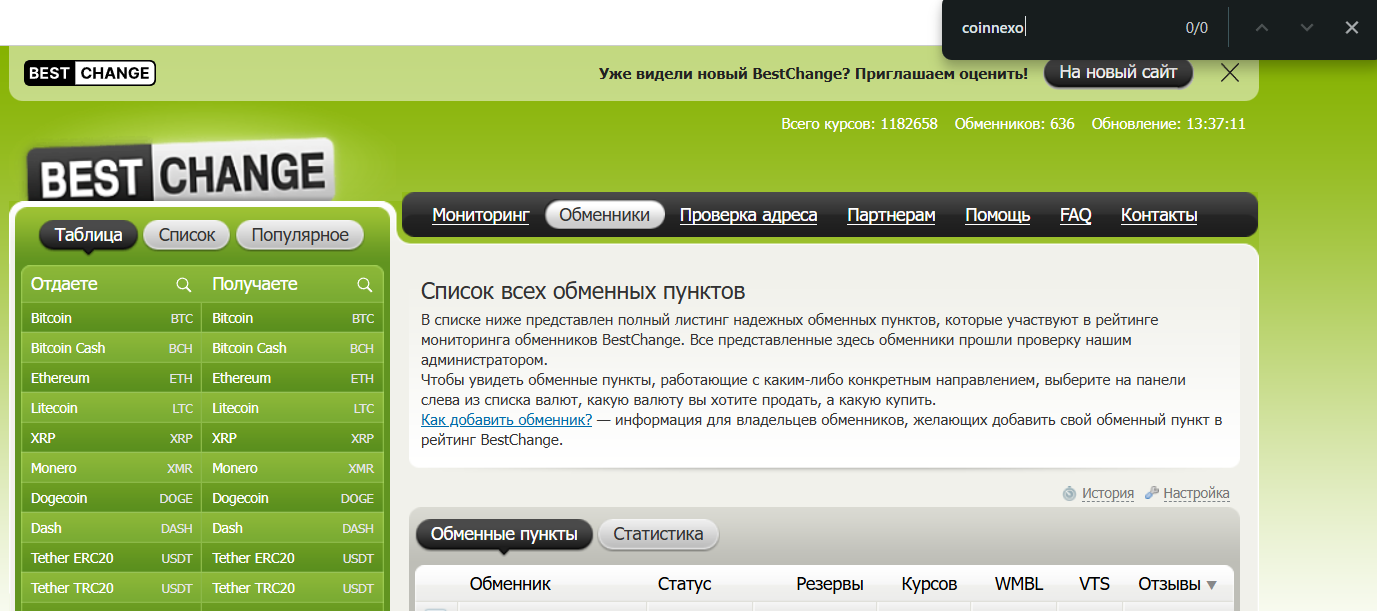The width and height of the screenshot is (1377, 611).
Task: Open the История link
Action: click(1107, 493)
